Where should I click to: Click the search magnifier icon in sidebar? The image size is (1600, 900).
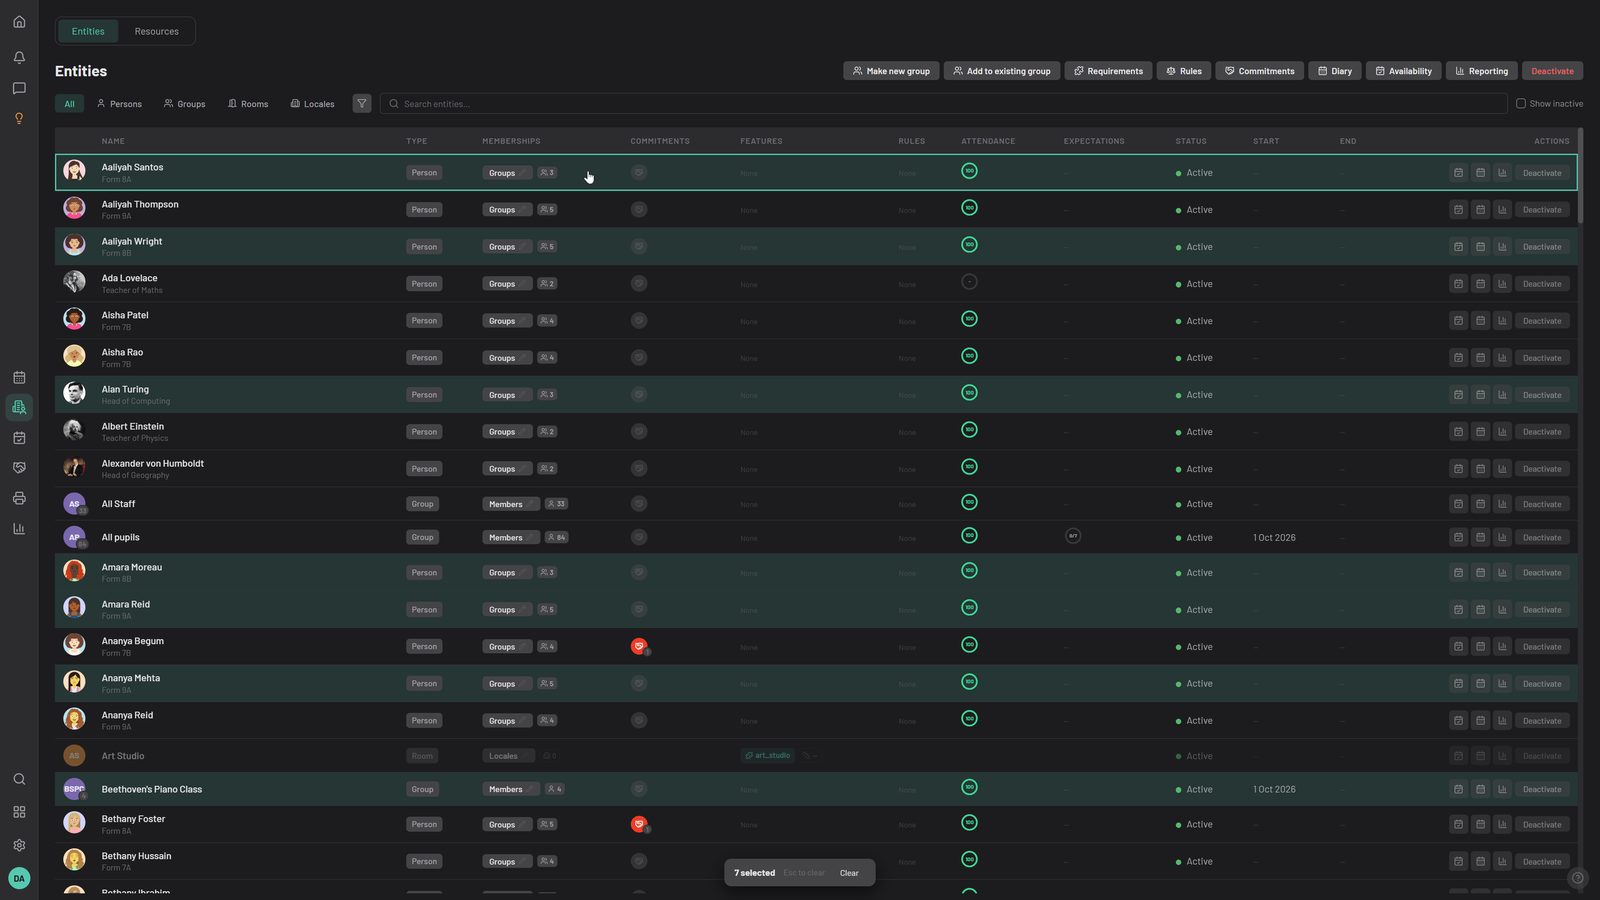click(19, 779)
